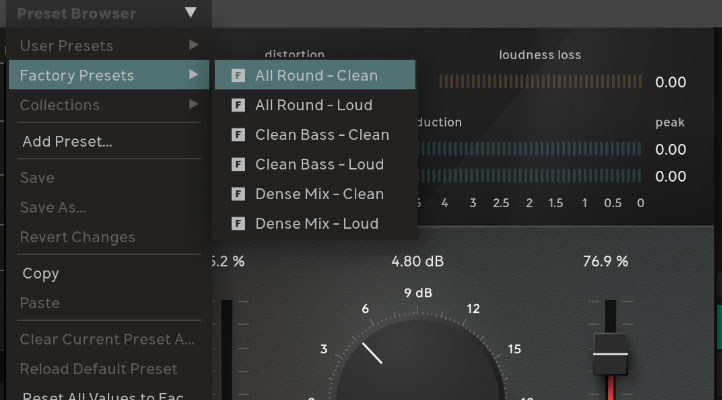Click the F icon beside Clean Bass - Loud
The height and width of the screenshot is (400, 722).
[x=238, y=164]
